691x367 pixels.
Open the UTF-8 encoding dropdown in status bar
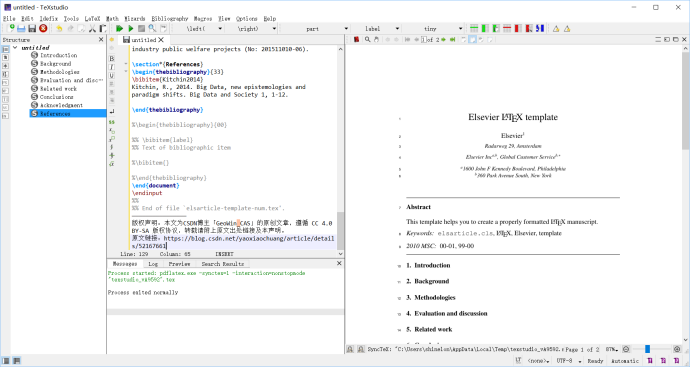coord(568,361)
